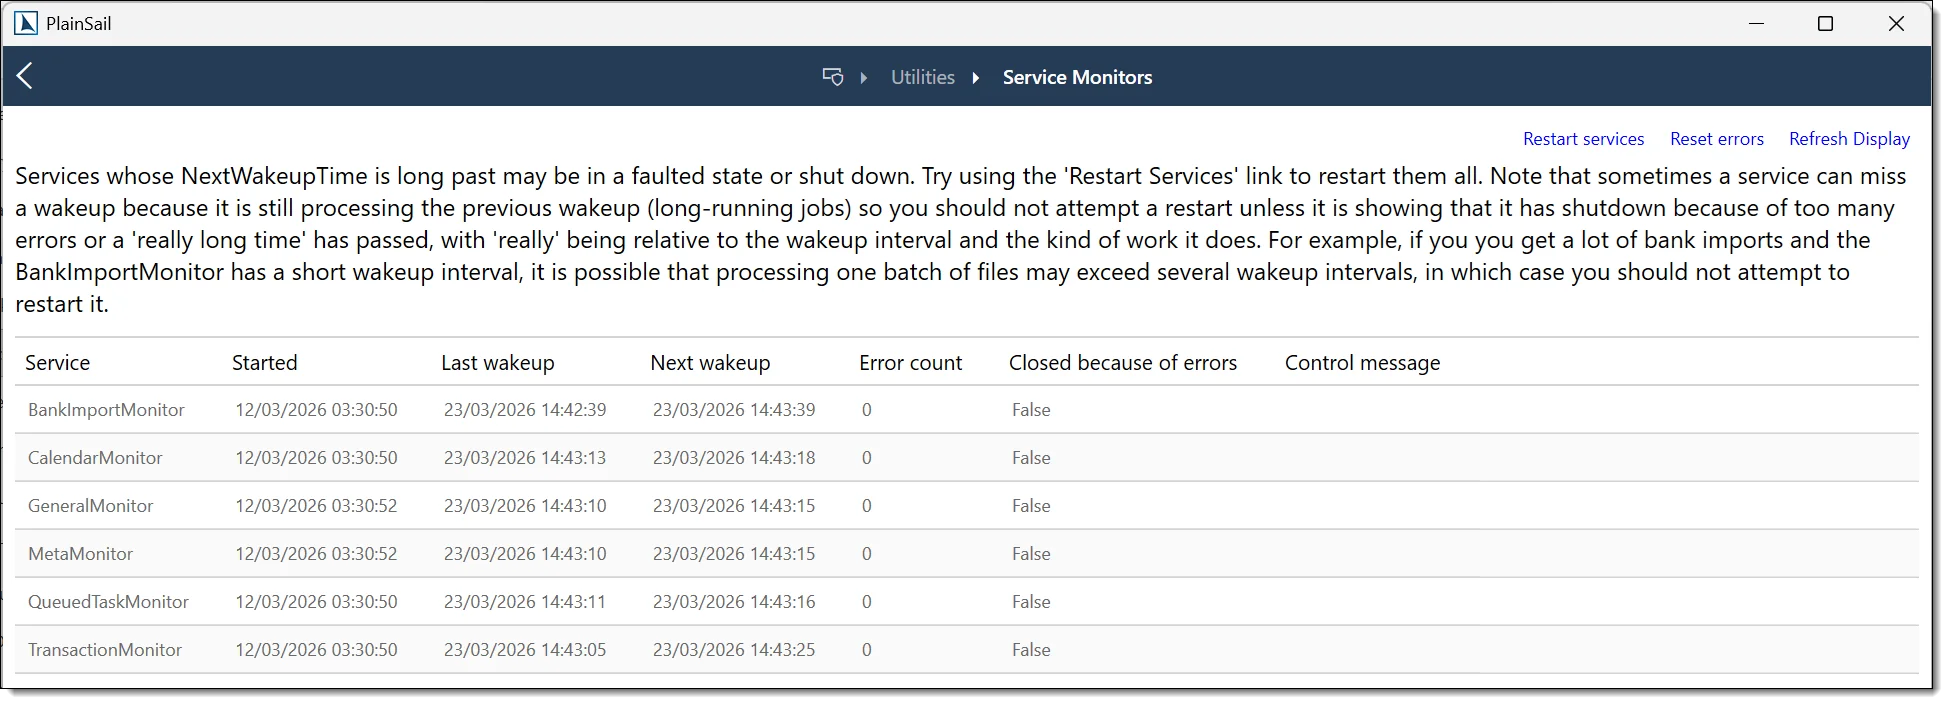Select the MetaMonitor service row
This screenshot has height=704, width=1948.
967,554
